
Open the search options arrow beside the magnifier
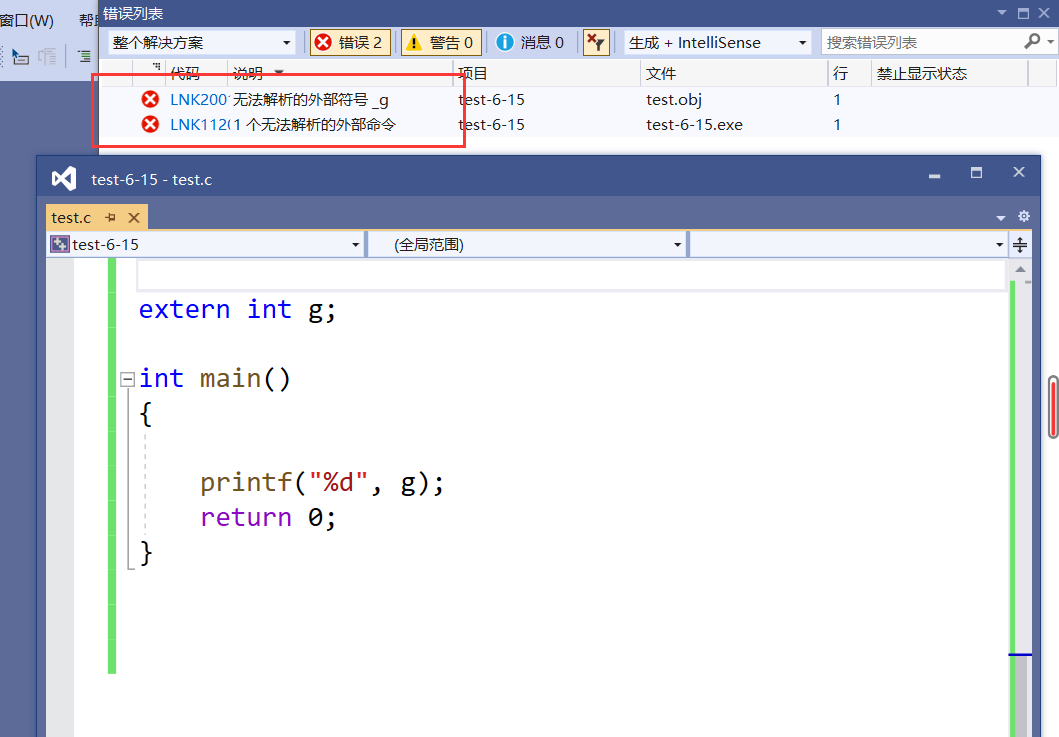click(x=1050, y=42)
